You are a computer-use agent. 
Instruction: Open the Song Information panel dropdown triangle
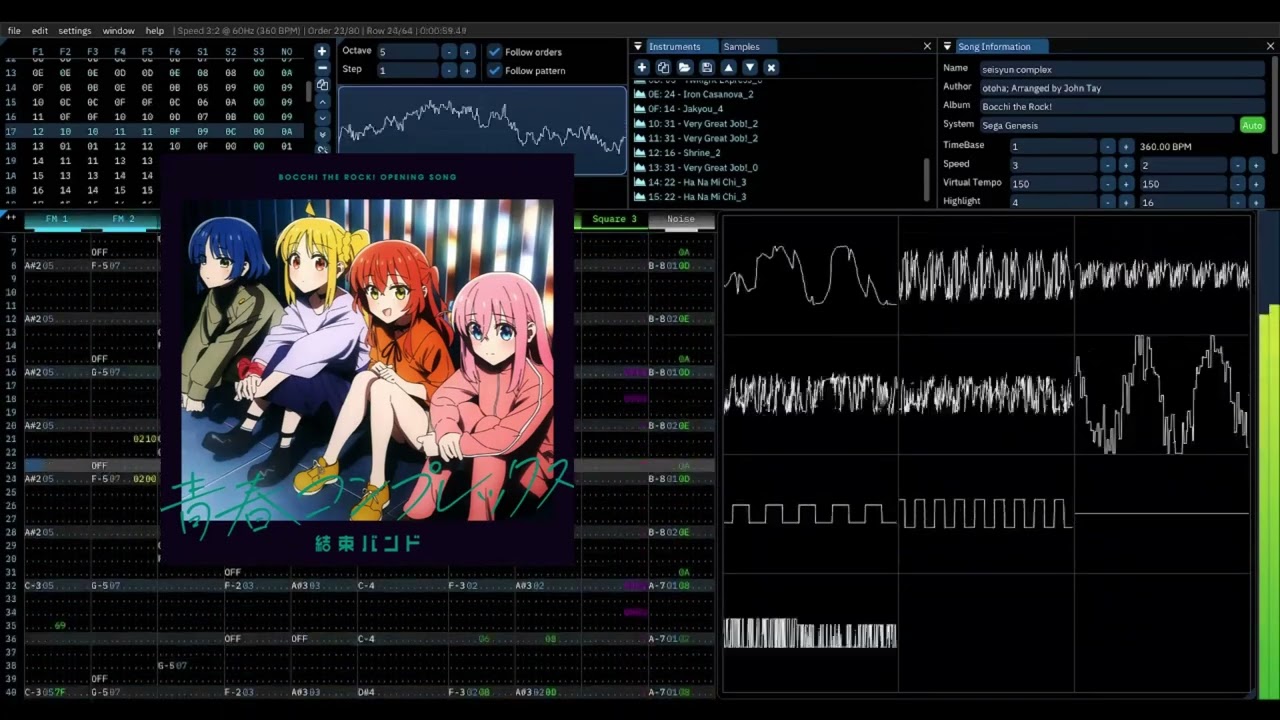(947, 46)
